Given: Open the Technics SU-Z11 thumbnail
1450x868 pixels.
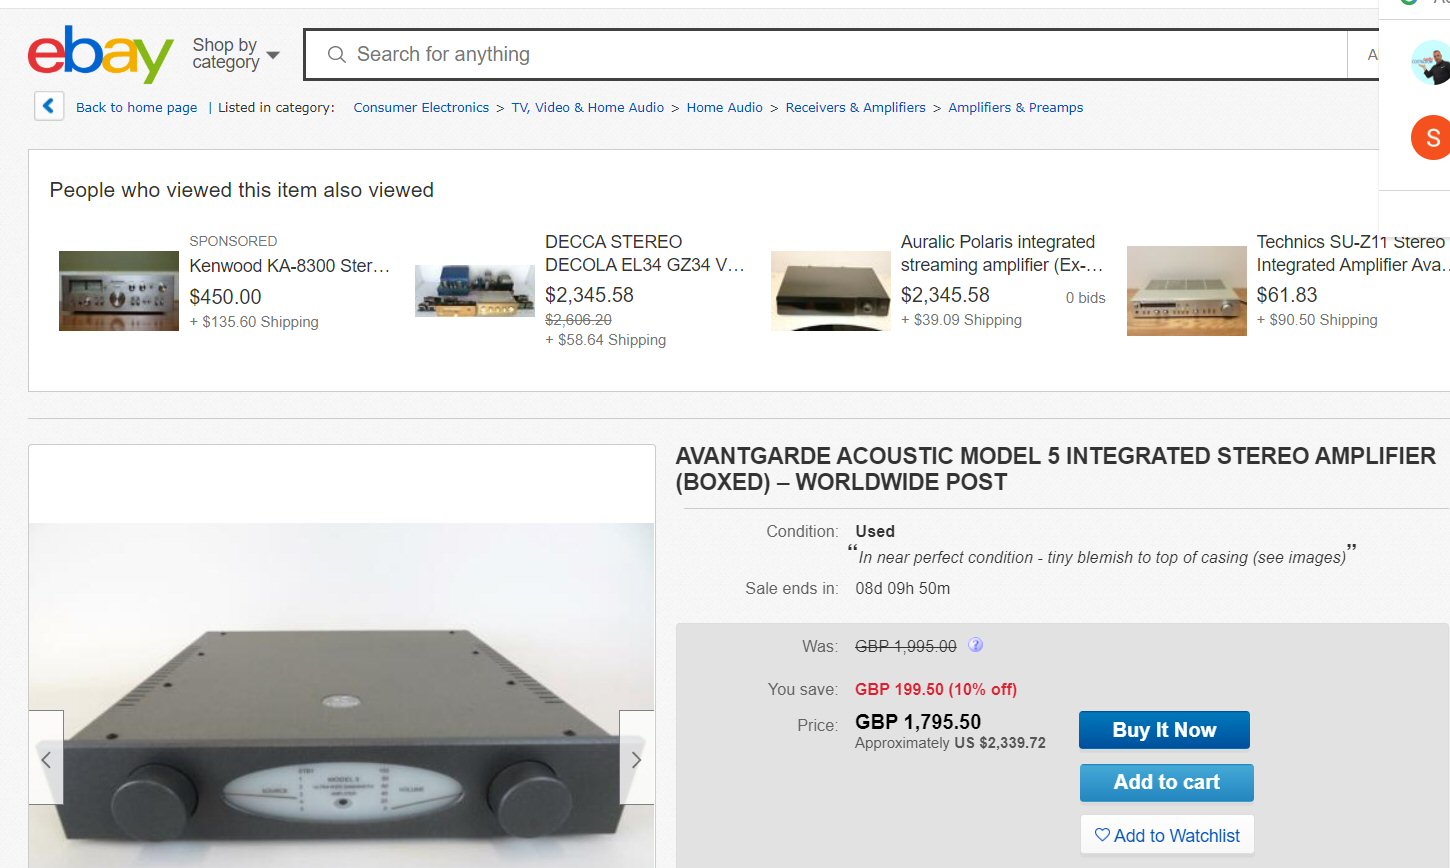Looking at the screenshot, I should (1186, 291).
